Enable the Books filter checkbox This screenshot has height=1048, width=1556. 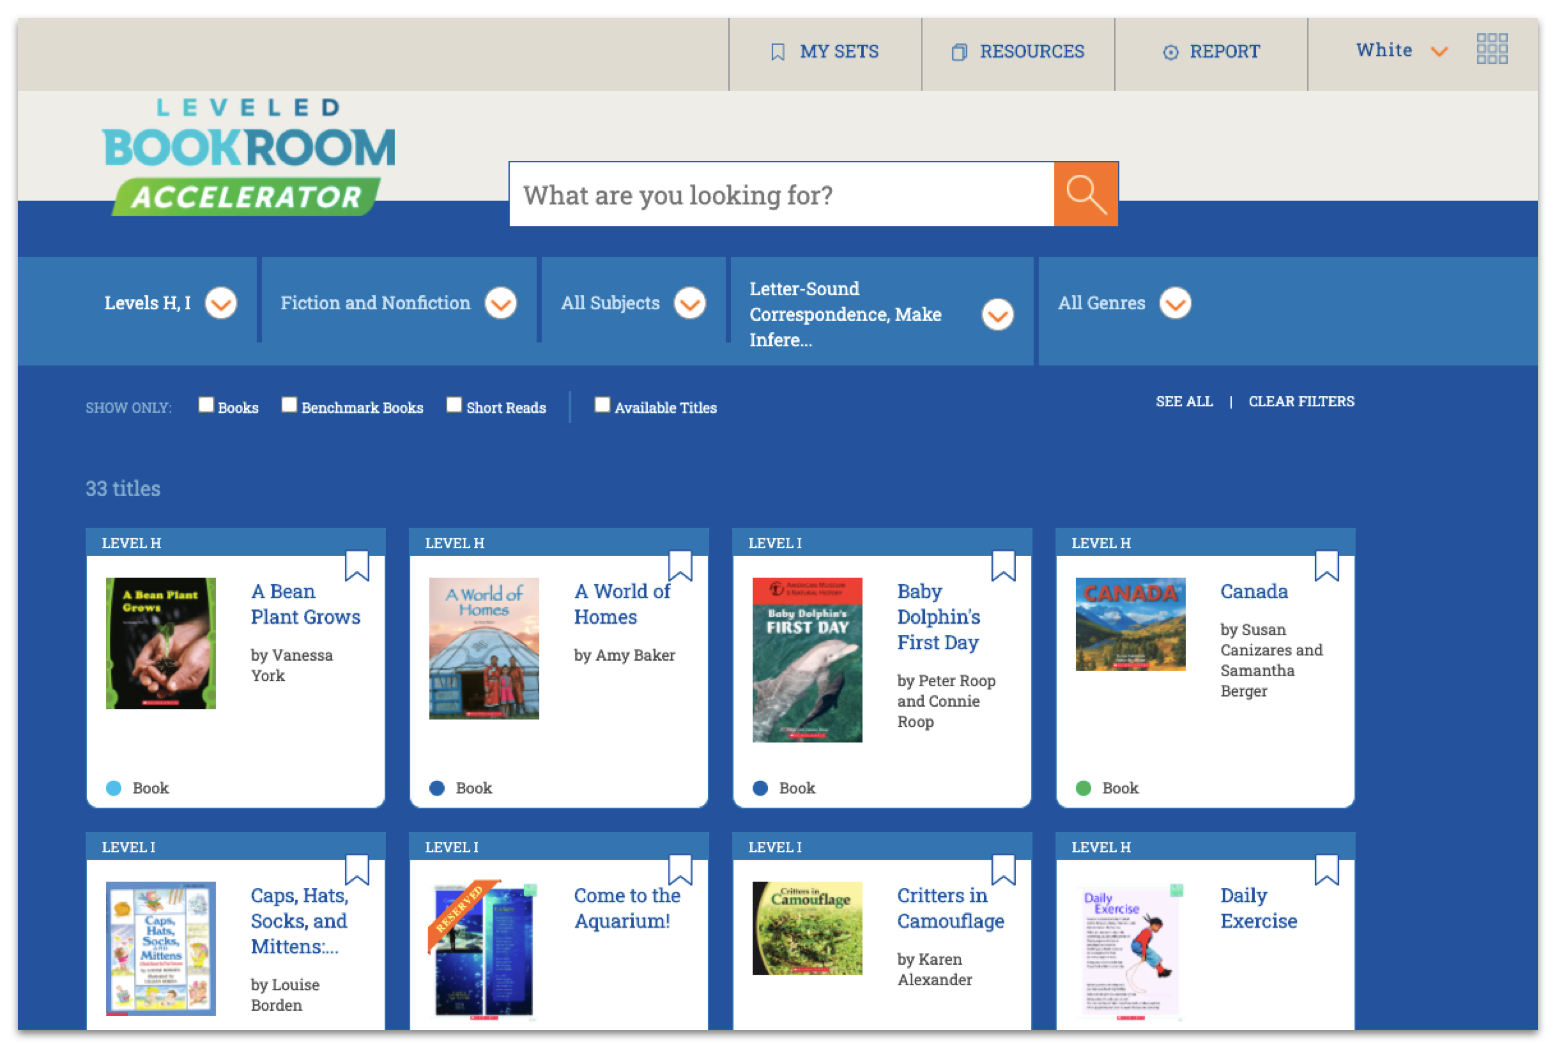206,405
